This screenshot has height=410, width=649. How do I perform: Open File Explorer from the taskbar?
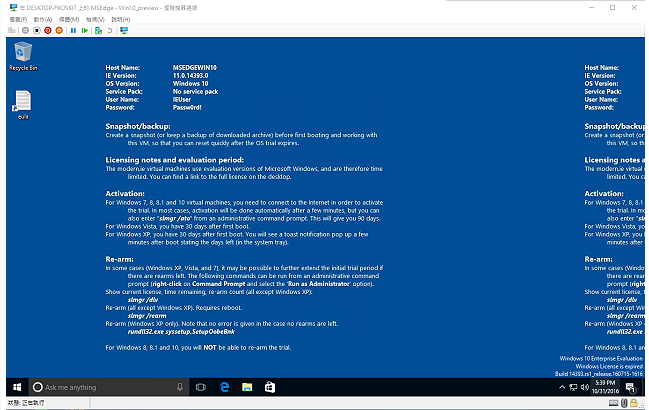point(247,387)
